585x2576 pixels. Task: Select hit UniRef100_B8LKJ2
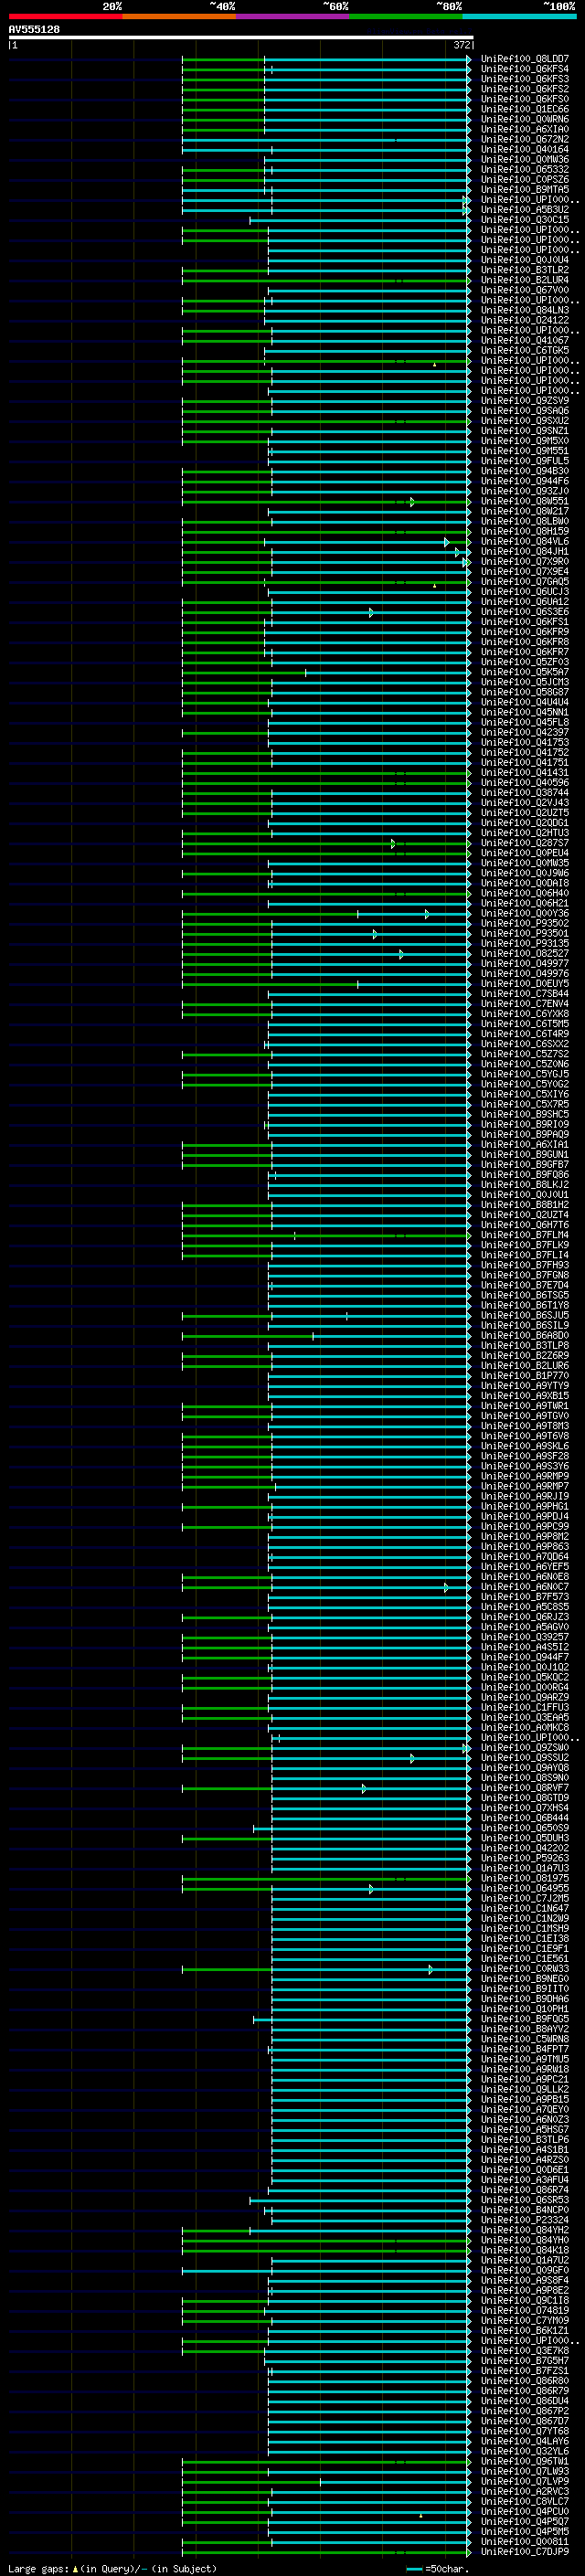point(525,1185)
